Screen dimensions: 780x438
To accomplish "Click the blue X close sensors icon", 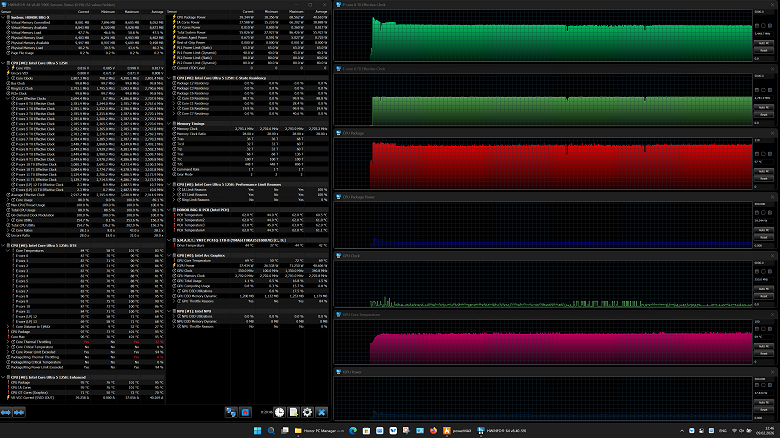I will pyautogui.click(x=322, y=411).
